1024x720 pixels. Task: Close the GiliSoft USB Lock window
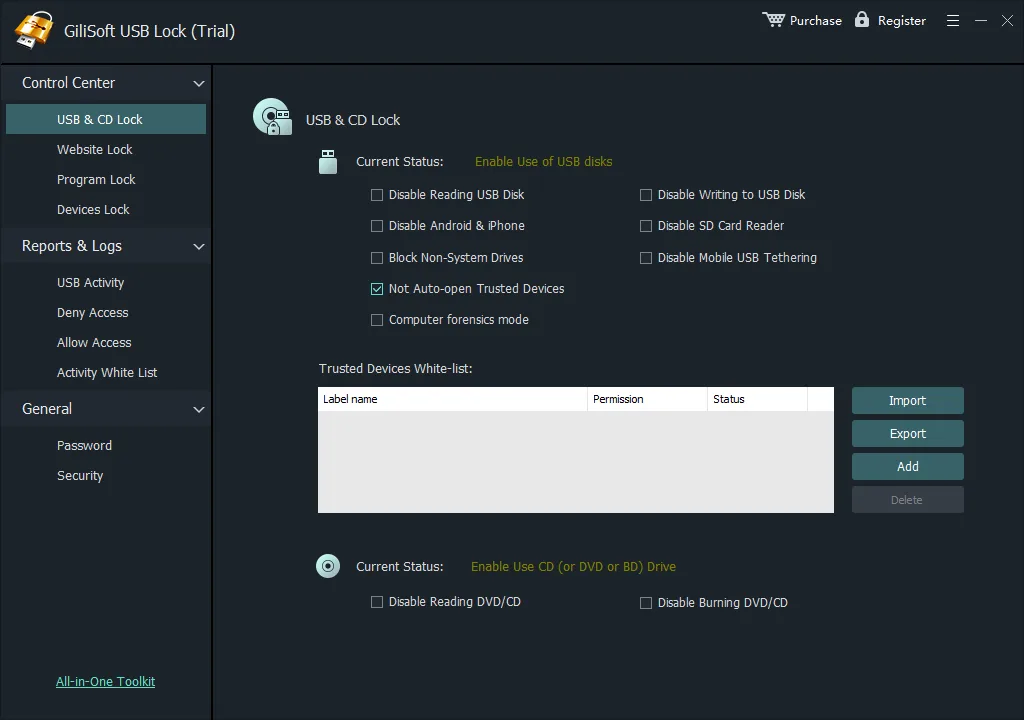pos(1008,21)
